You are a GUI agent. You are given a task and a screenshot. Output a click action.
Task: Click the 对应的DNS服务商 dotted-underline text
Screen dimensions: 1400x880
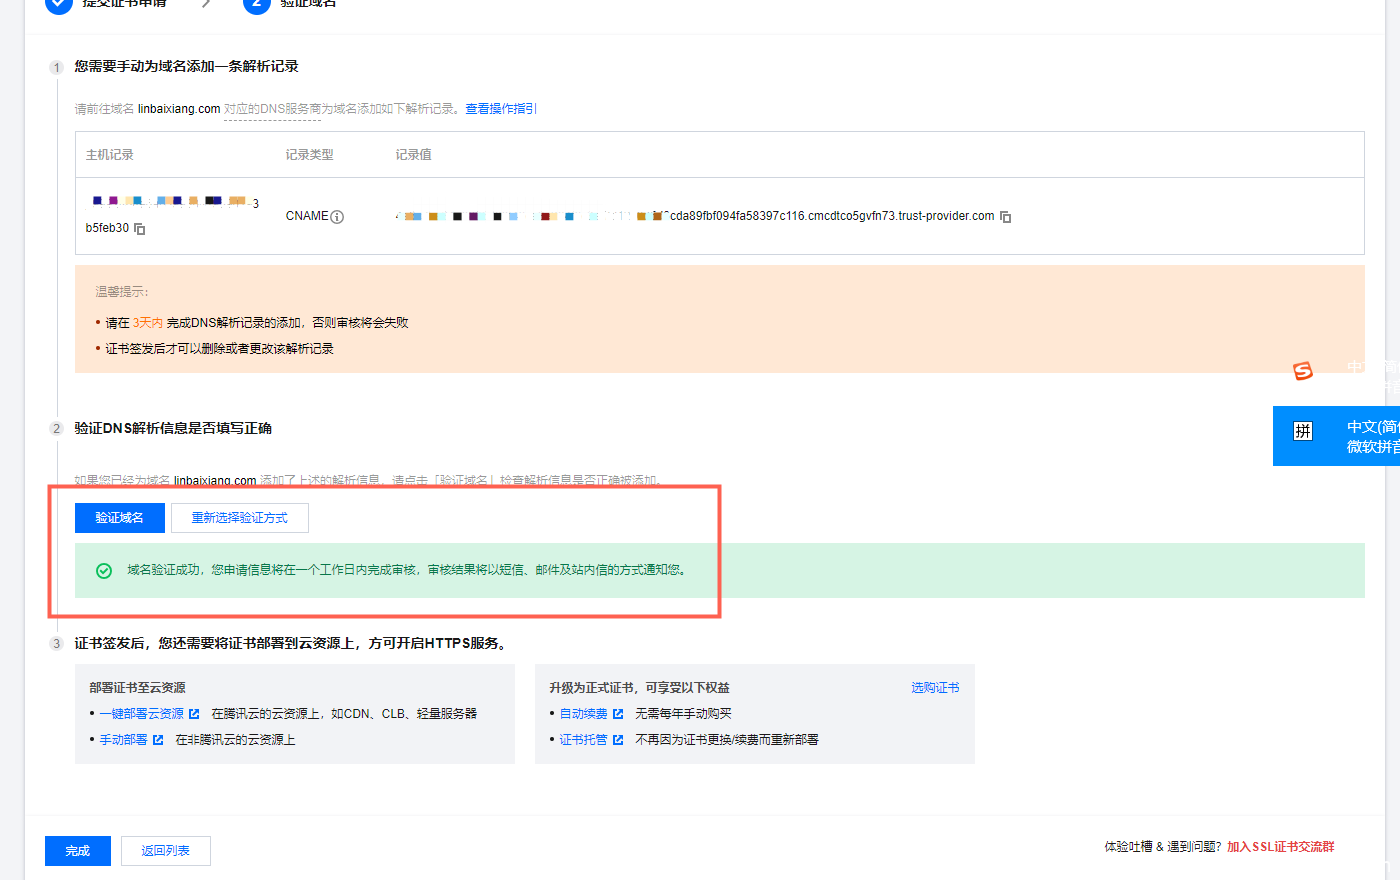[x=272, y=109]
